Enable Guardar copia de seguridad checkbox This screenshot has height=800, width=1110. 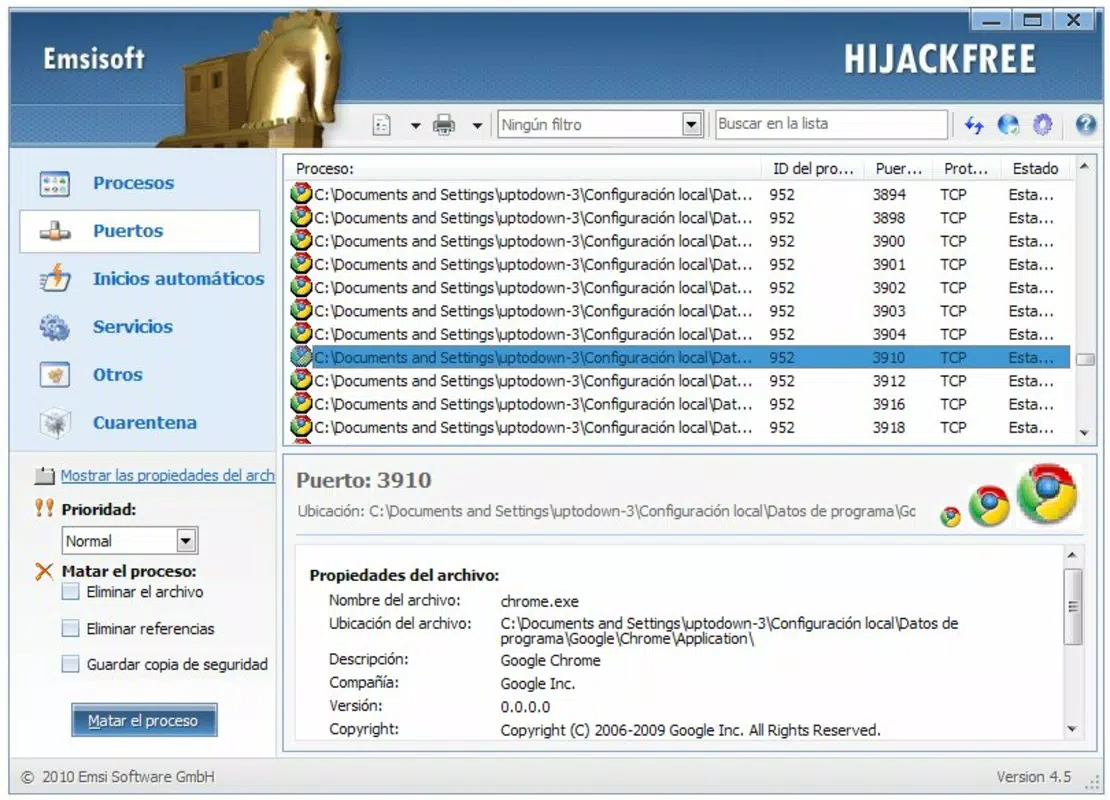70,663
